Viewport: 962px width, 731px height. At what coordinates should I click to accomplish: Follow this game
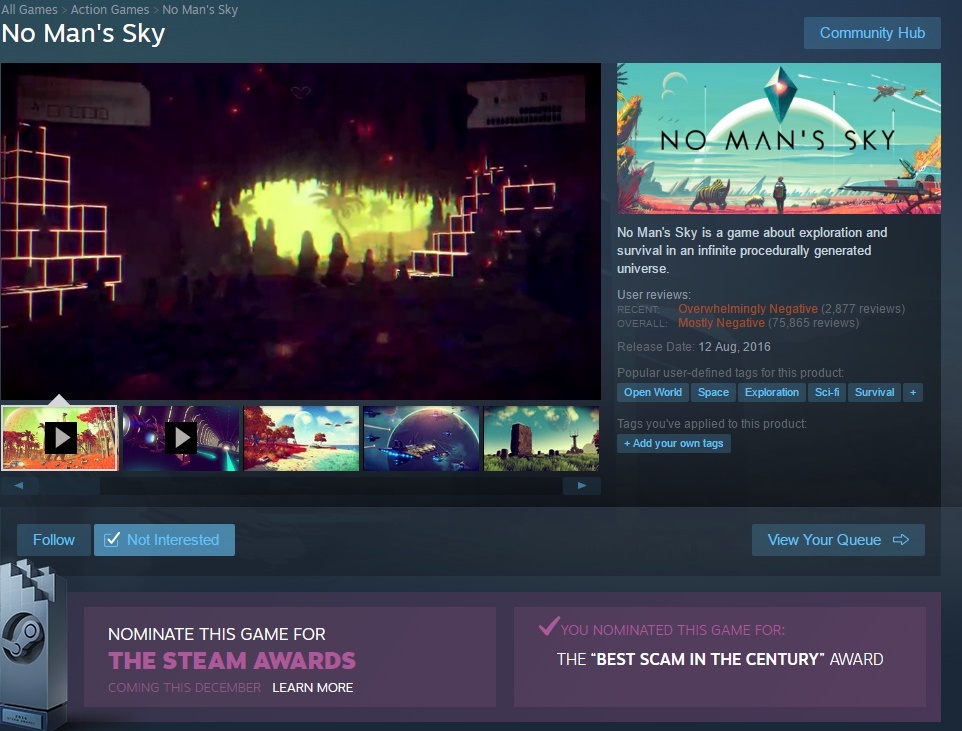[54, 540]
